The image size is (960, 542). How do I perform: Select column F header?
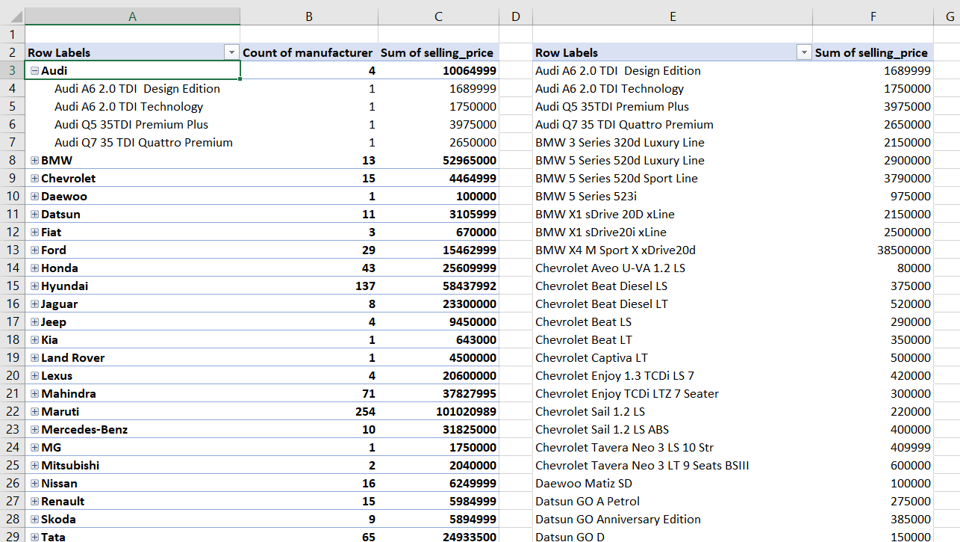[x=872, y=16]
